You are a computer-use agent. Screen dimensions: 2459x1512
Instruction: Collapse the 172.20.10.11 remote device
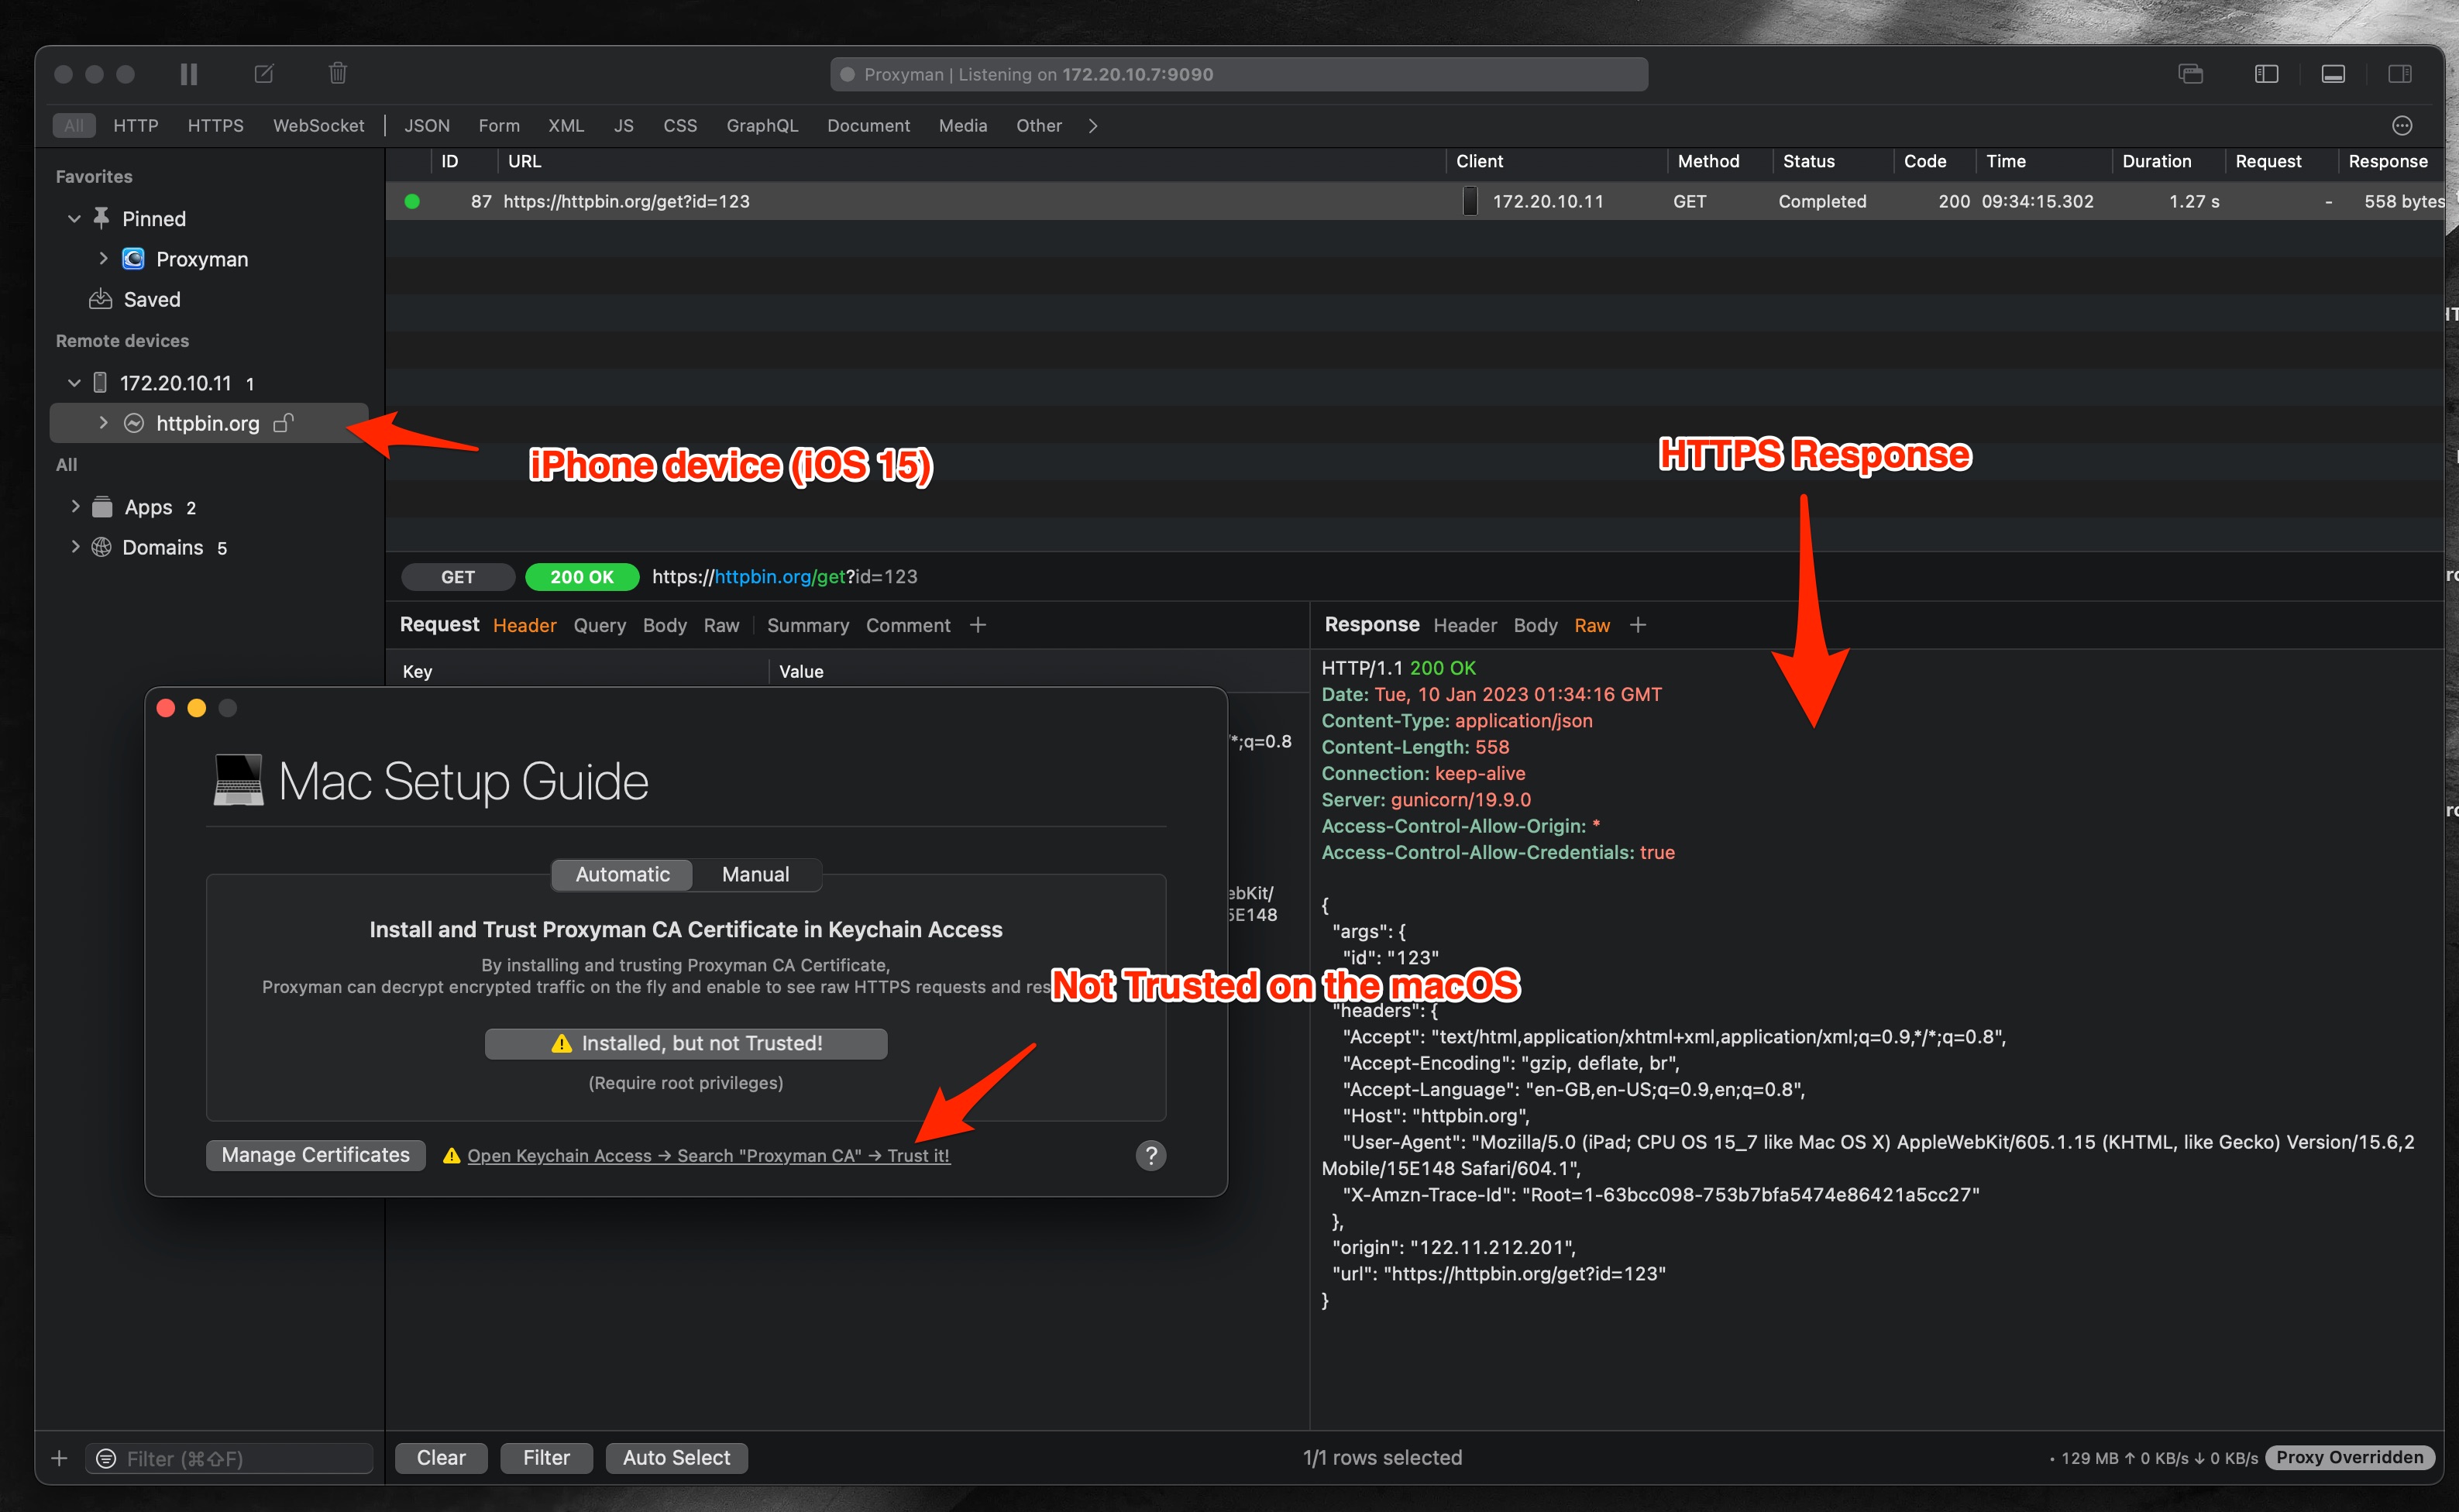coord(74,383)
